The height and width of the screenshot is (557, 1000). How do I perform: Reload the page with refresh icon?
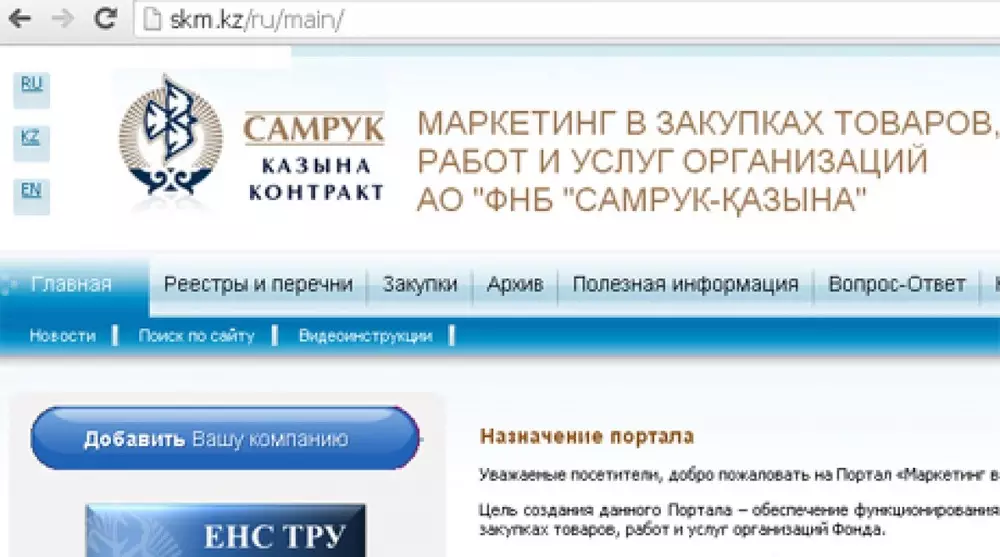pyautogui.click(x=105, y=19)
